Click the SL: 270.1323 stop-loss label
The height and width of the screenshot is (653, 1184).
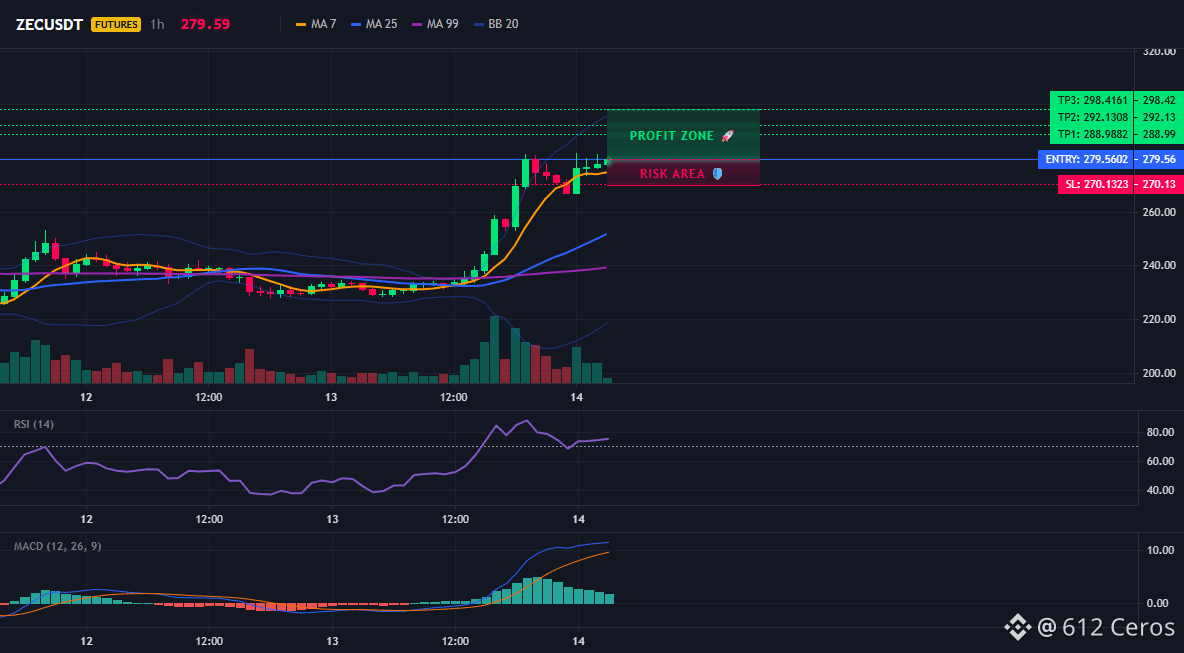(x=1096, y=184)
